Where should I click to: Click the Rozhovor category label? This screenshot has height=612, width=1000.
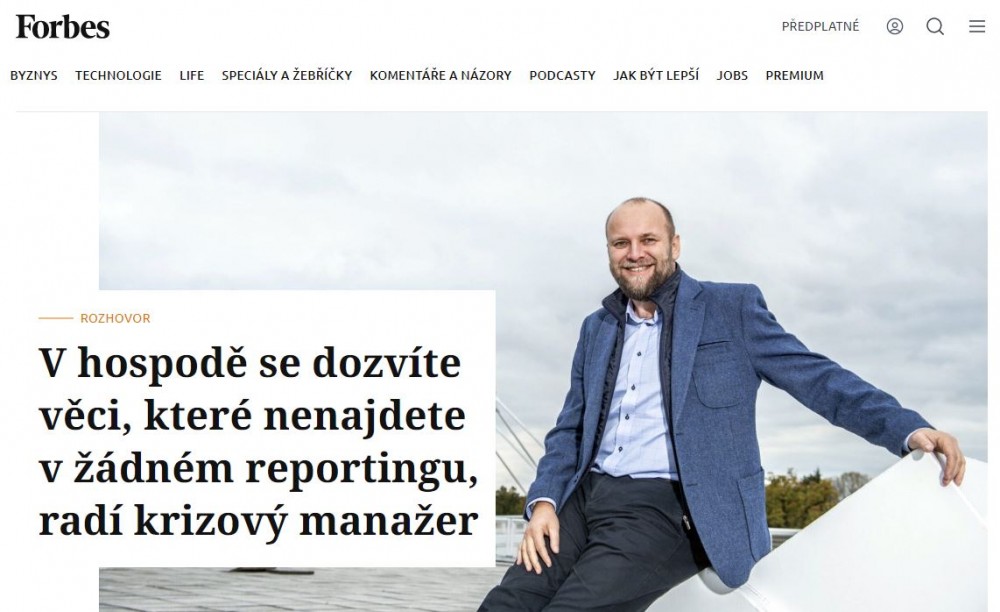coord(115,318)
